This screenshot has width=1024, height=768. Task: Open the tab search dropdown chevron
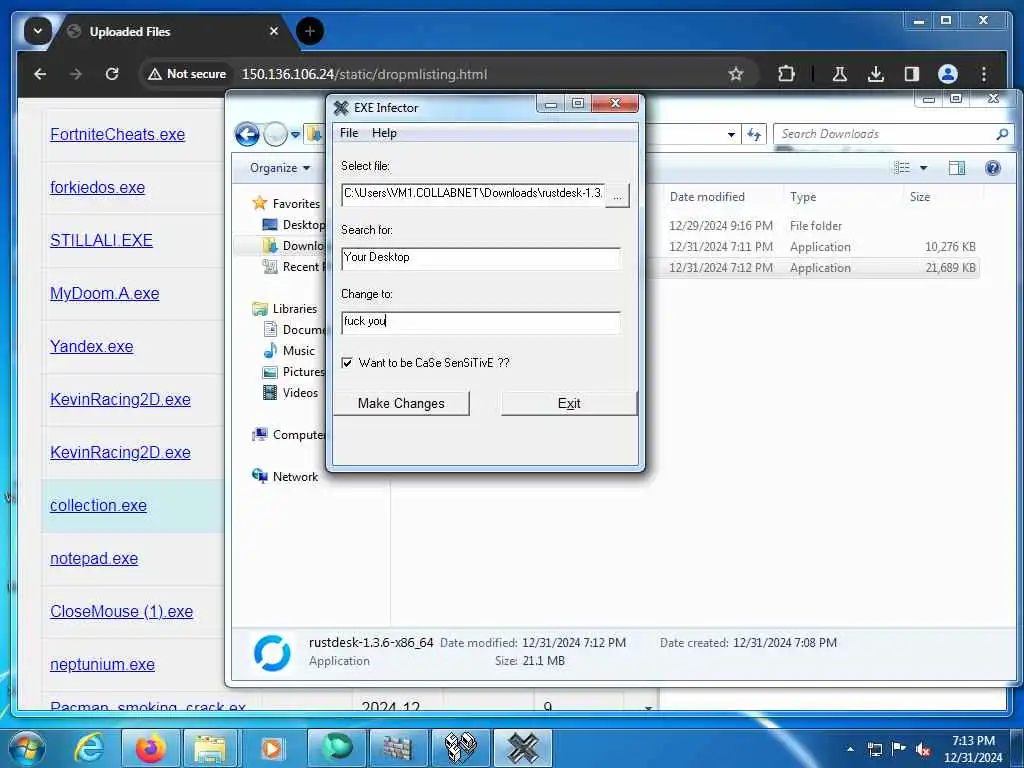pyautogui.click(x=38, y=31)
